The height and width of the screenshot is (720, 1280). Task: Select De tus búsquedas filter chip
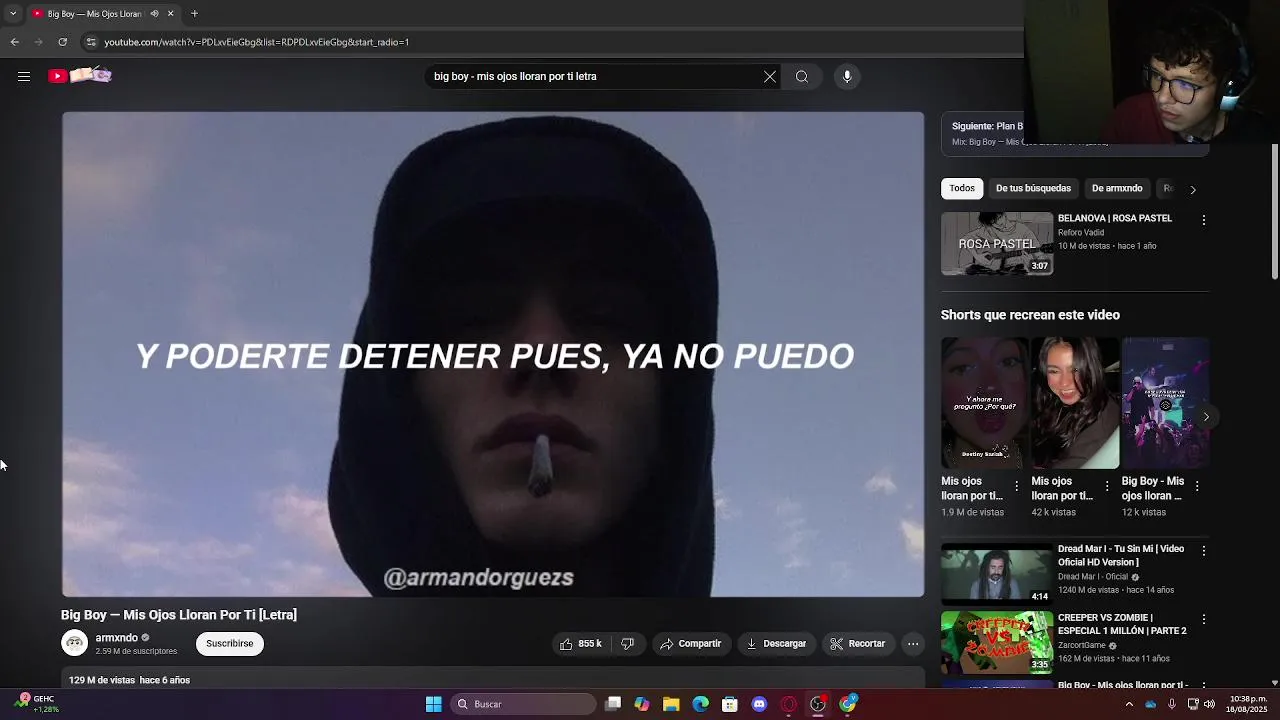click(1033, 188)
